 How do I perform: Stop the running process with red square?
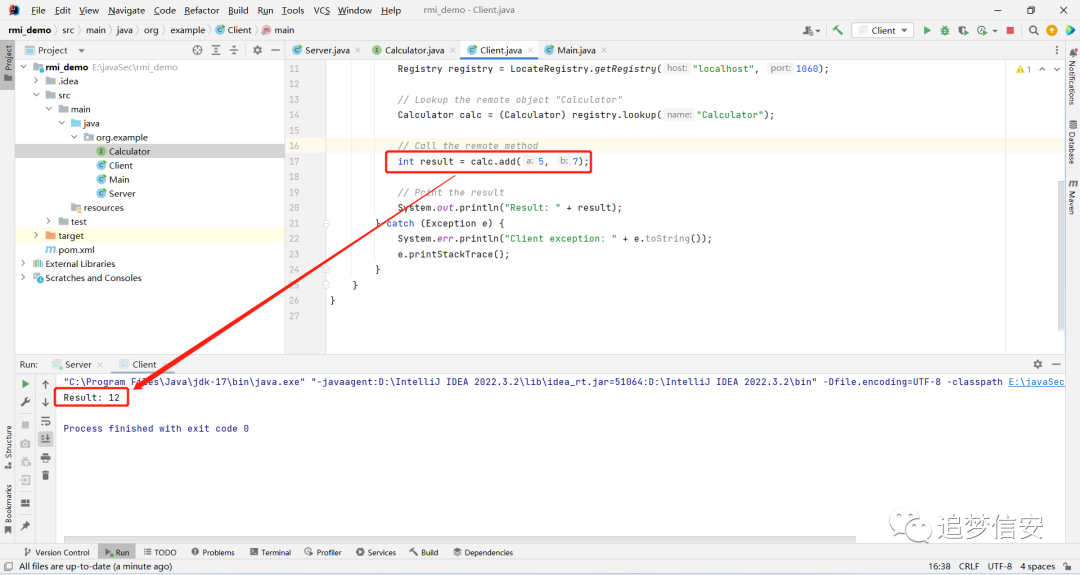click(x=1010, y=30)
